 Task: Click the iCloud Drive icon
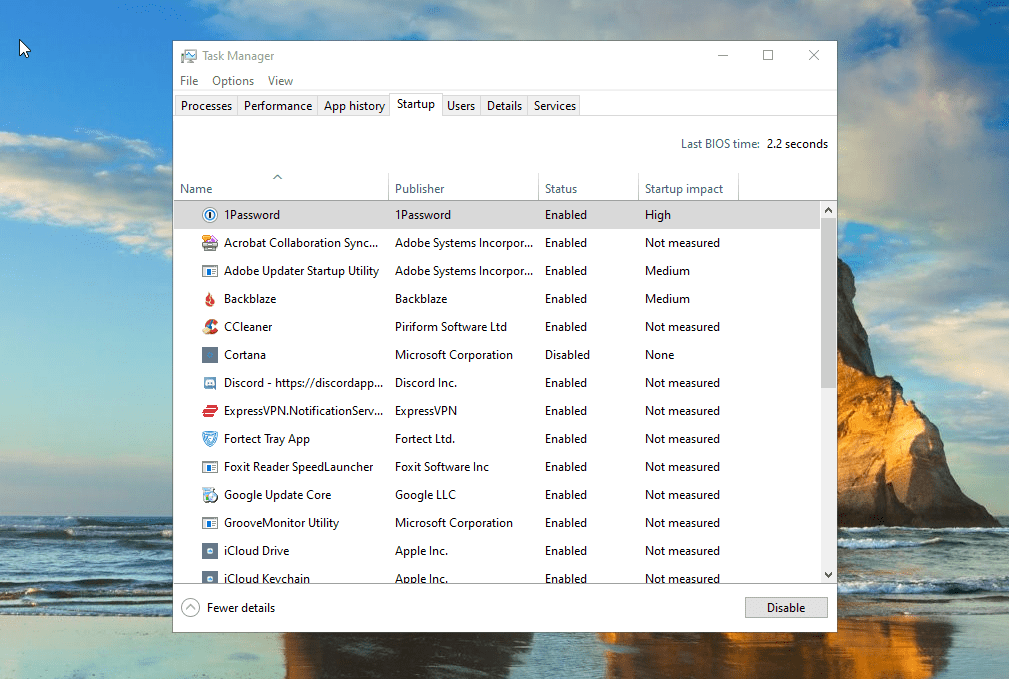[210, 551]
